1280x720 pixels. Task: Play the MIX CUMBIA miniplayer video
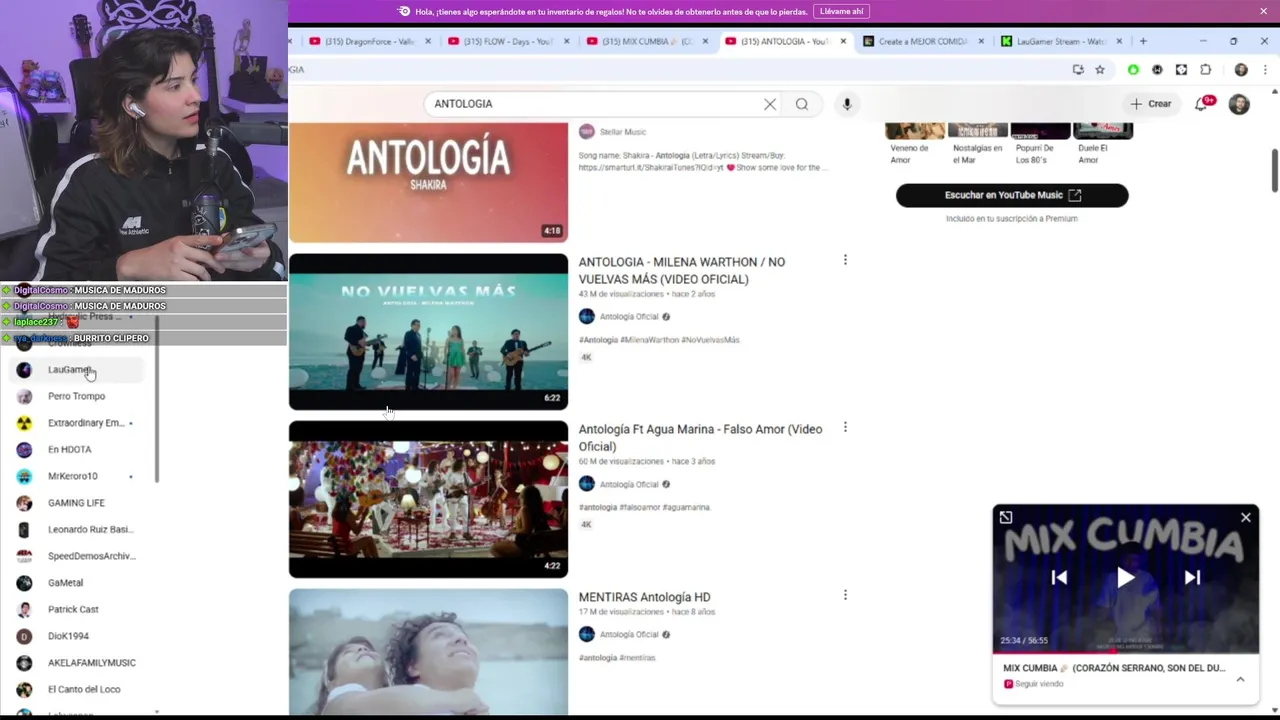point(1126,577)
